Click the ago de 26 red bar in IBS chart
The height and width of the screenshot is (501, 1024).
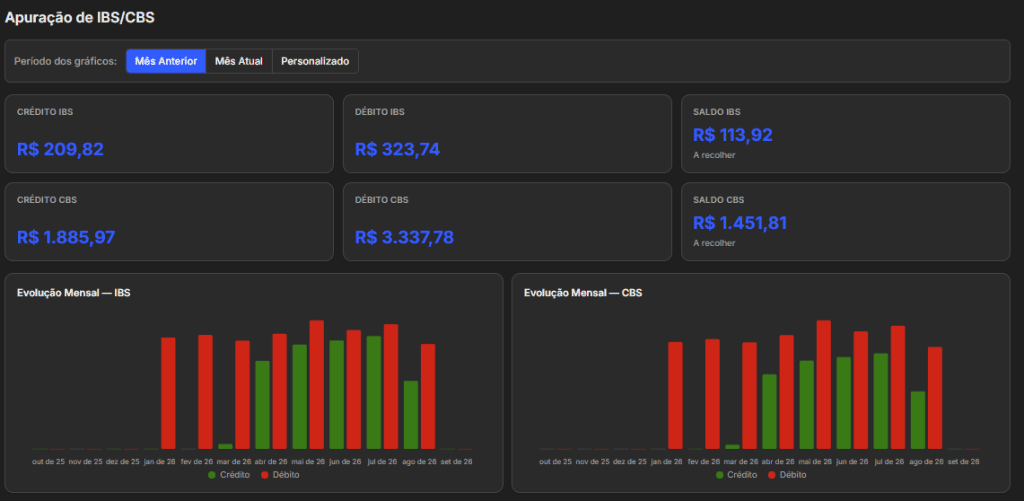click(x=428, y=396)
